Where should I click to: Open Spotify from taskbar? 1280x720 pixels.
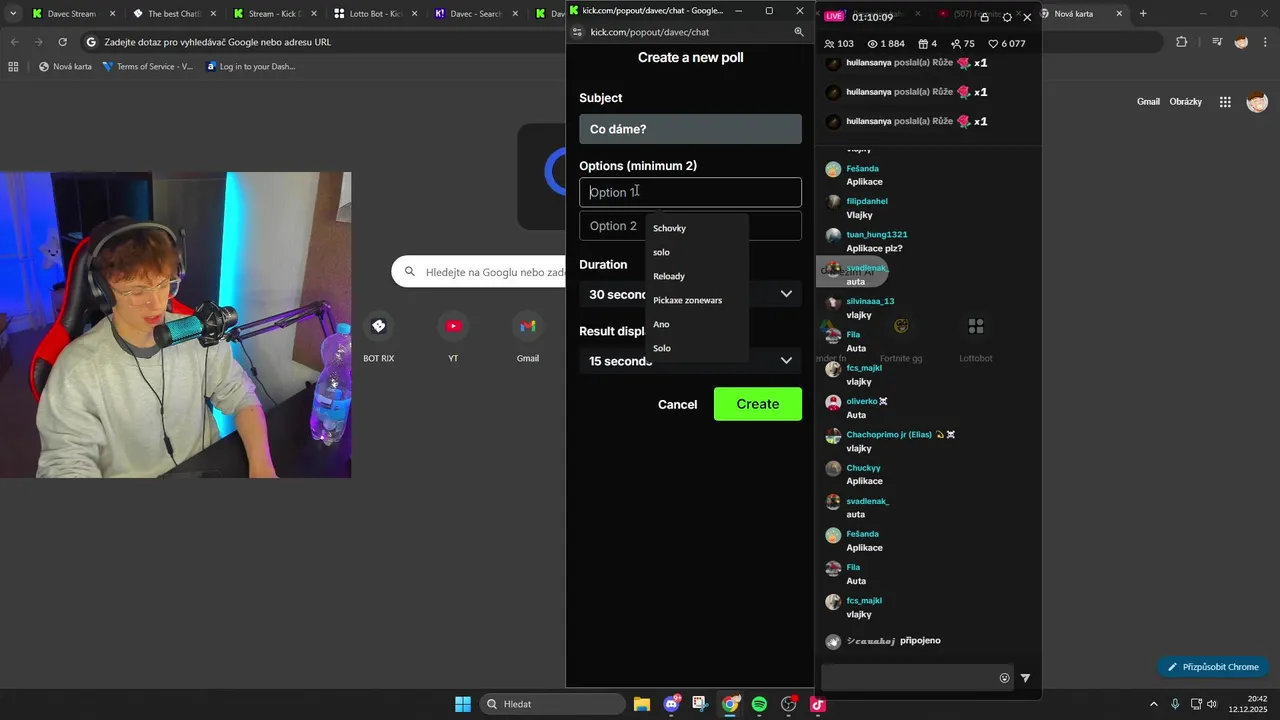click(759, 704)
